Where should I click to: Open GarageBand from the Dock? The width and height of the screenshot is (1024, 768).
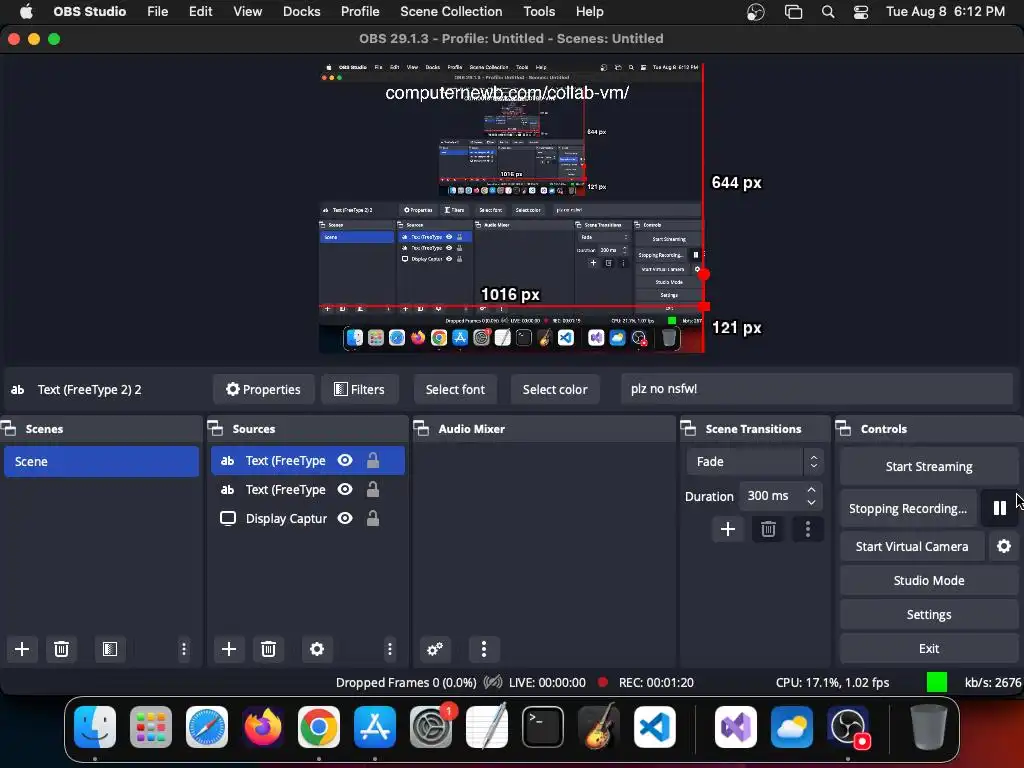click(599, 727)
